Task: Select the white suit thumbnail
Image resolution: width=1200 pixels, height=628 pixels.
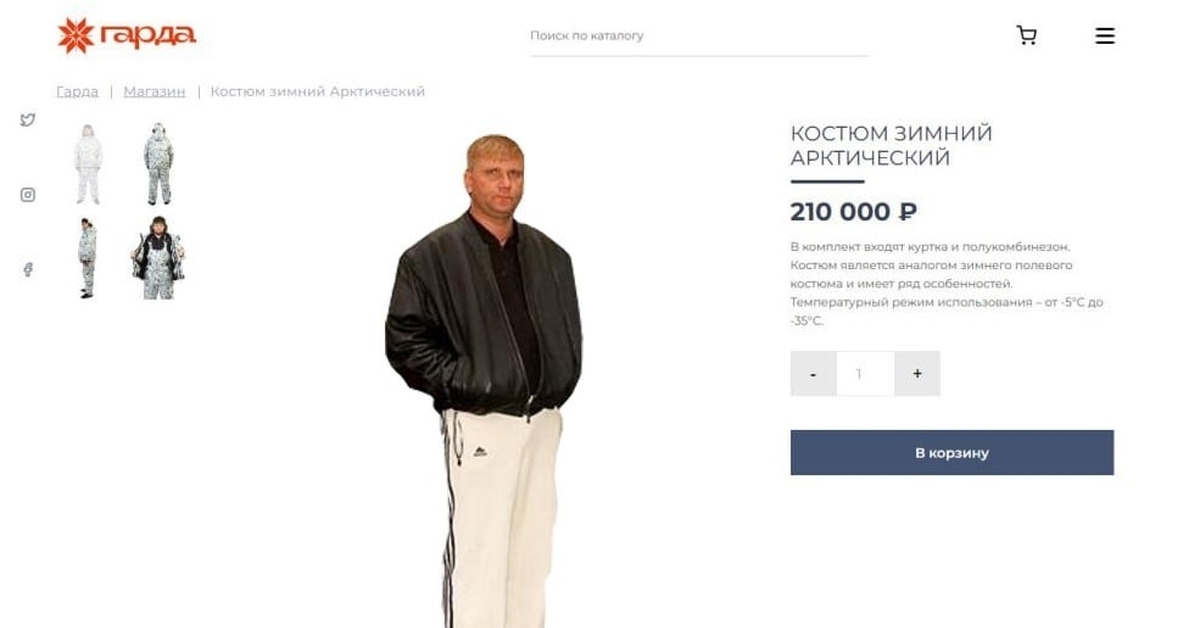Action: click(x=88, y=164)
